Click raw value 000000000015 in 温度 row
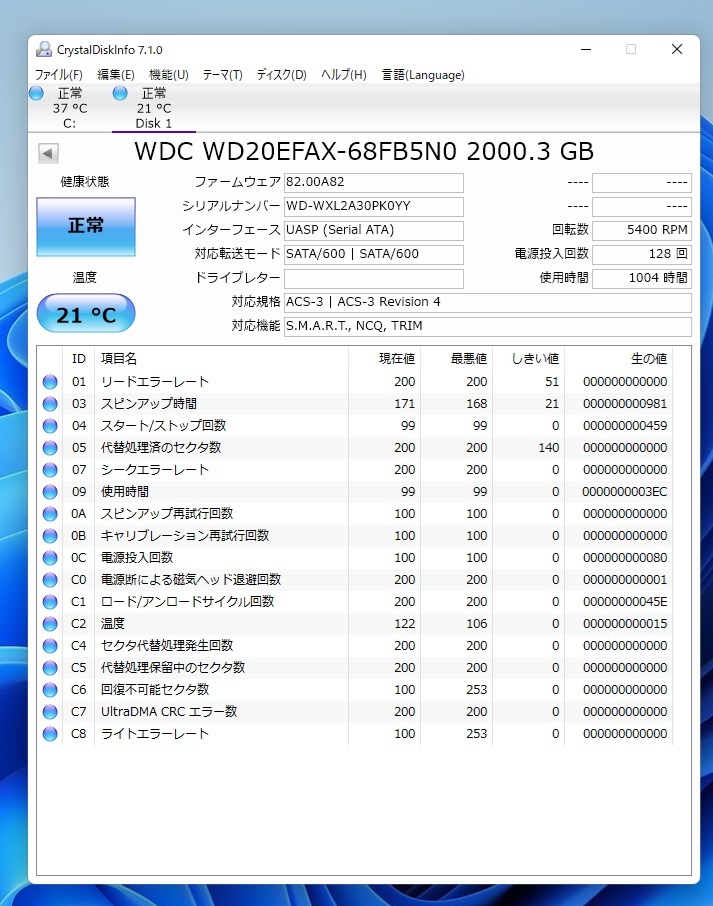Image resolution: width=713 pixels, height=906 pixels. (625, 623)
